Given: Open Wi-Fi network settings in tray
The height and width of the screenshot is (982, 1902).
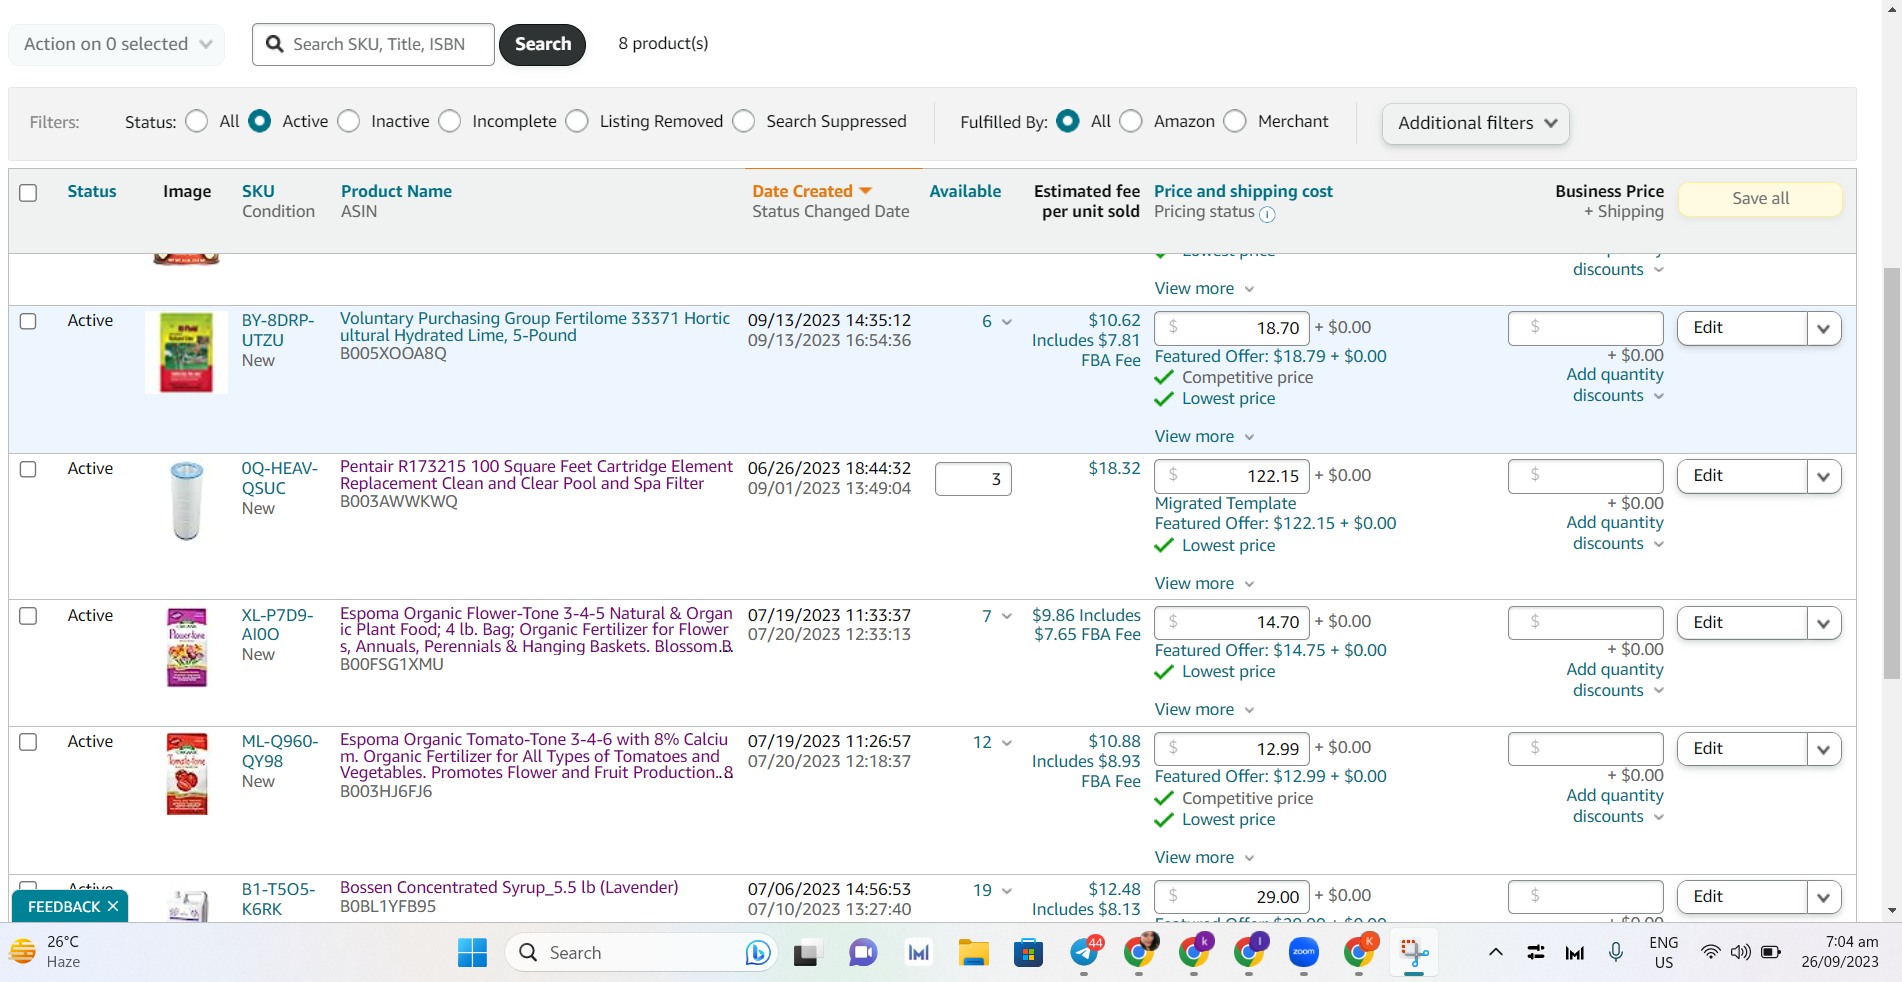Looking at the screenshot, I should (1711, 952).
